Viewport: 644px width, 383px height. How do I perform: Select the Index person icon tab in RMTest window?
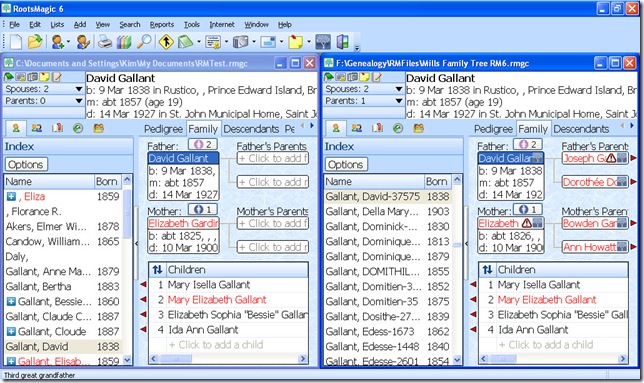point(16,128)
